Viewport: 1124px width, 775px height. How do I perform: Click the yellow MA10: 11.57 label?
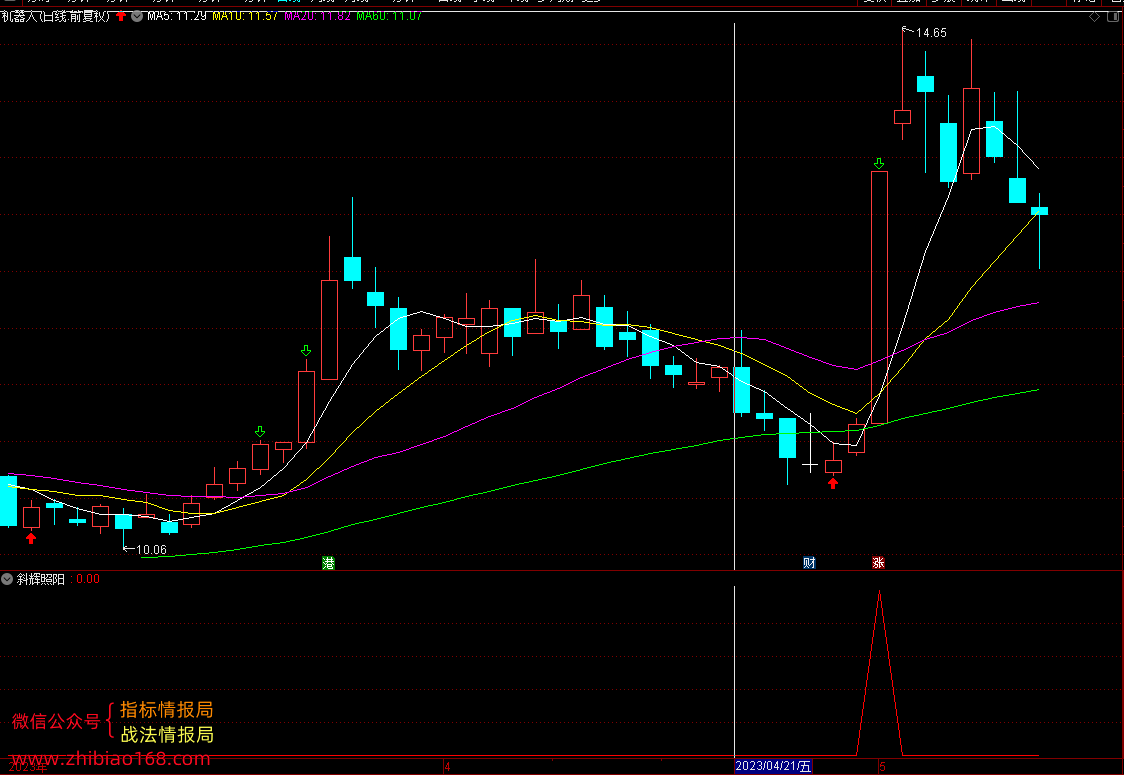point(245,16)
